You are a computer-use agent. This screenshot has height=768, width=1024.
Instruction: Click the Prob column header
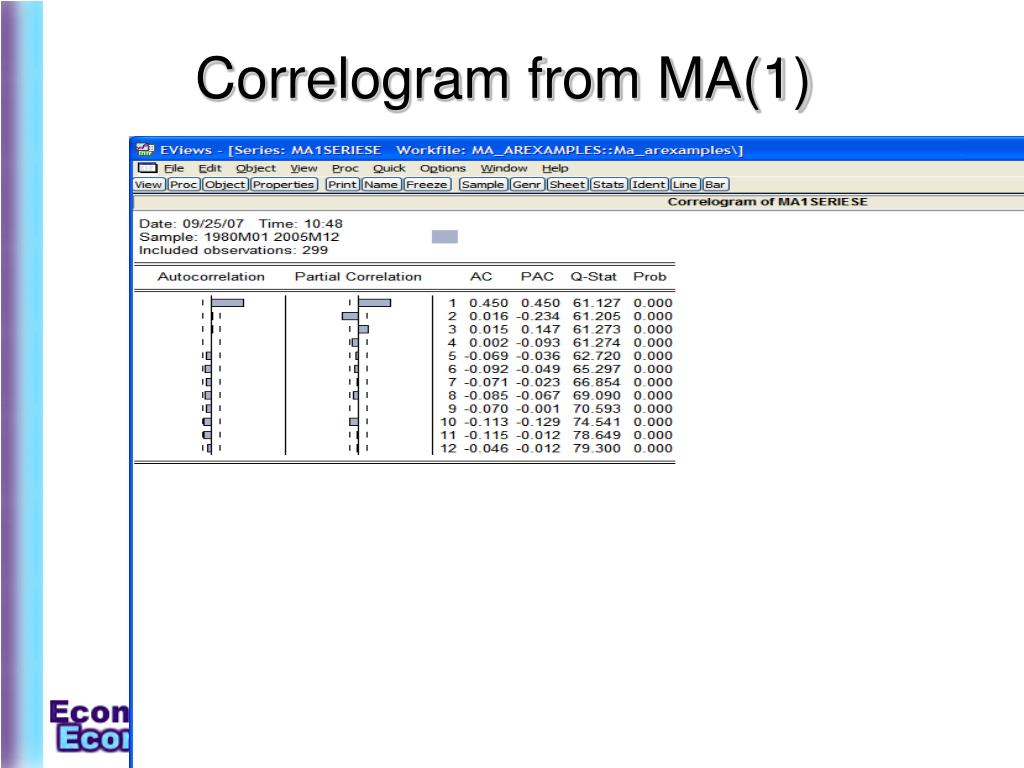pos(650,277)
